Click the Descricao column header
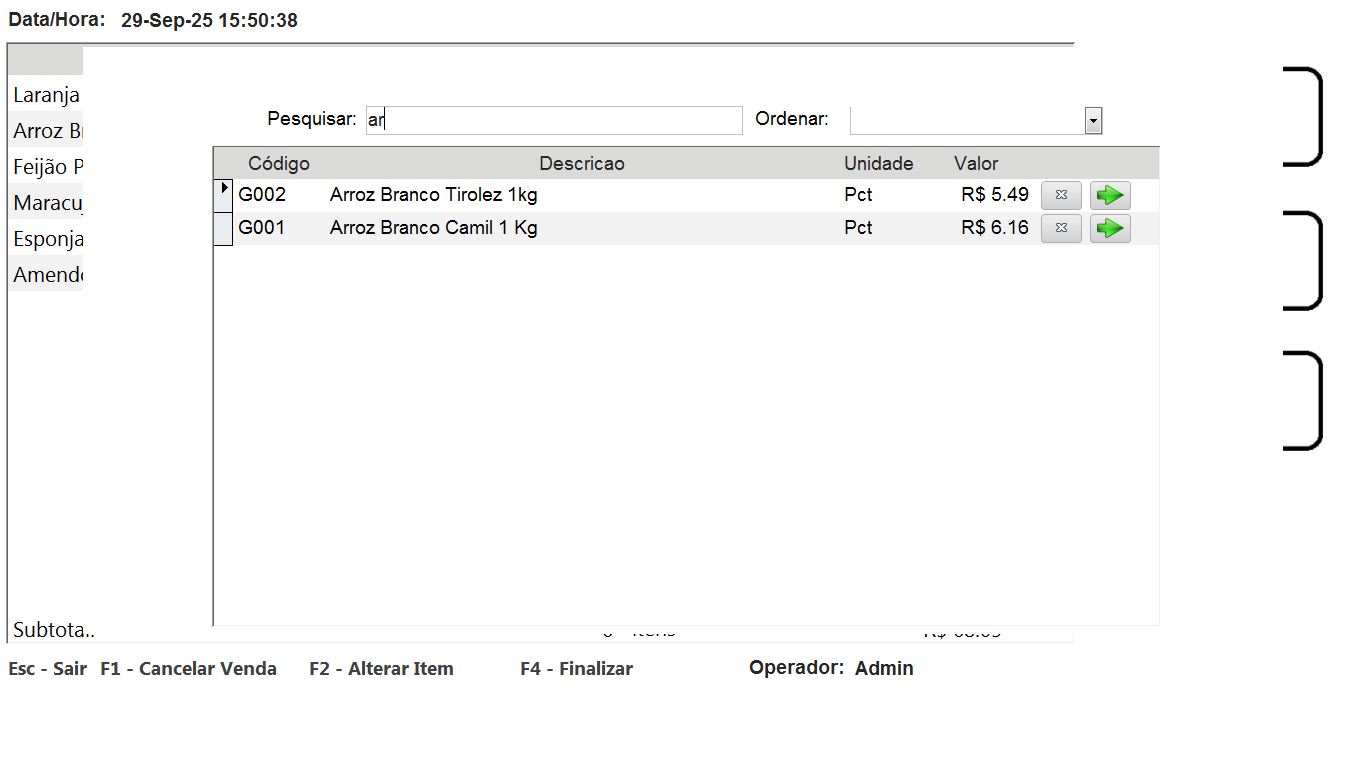The height and width of the screenshot is (768, 1366). 581,163
